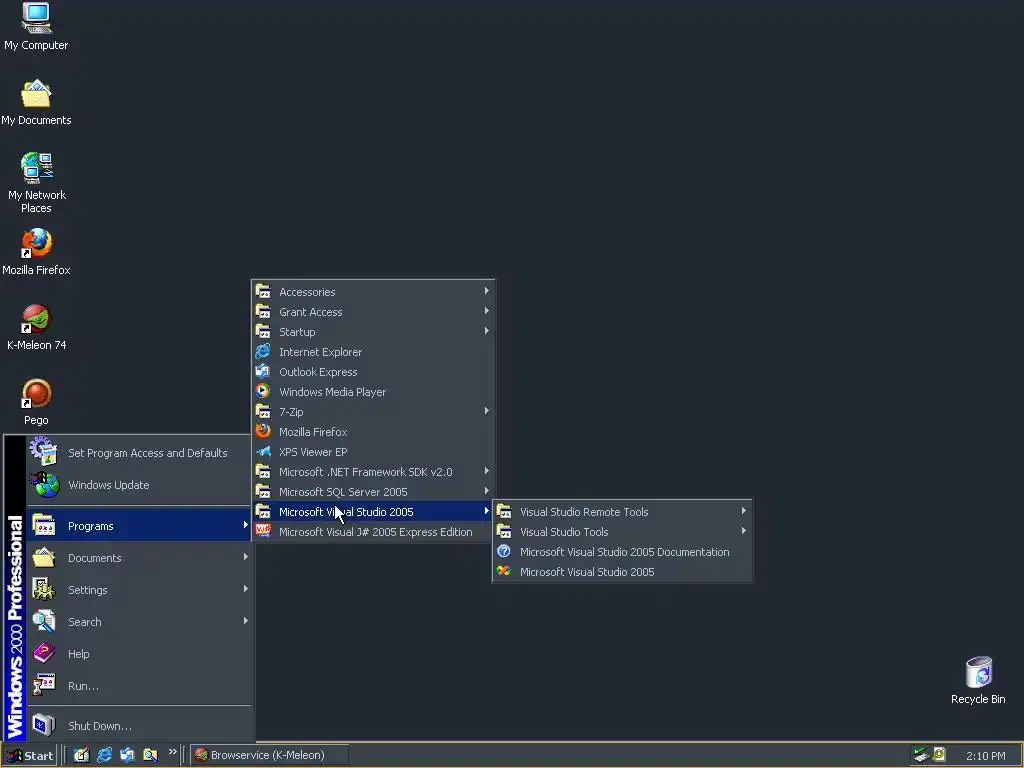Expand the Search submenu in the Start menu
Screen dimensions: 1024x768
coord(139,622)
